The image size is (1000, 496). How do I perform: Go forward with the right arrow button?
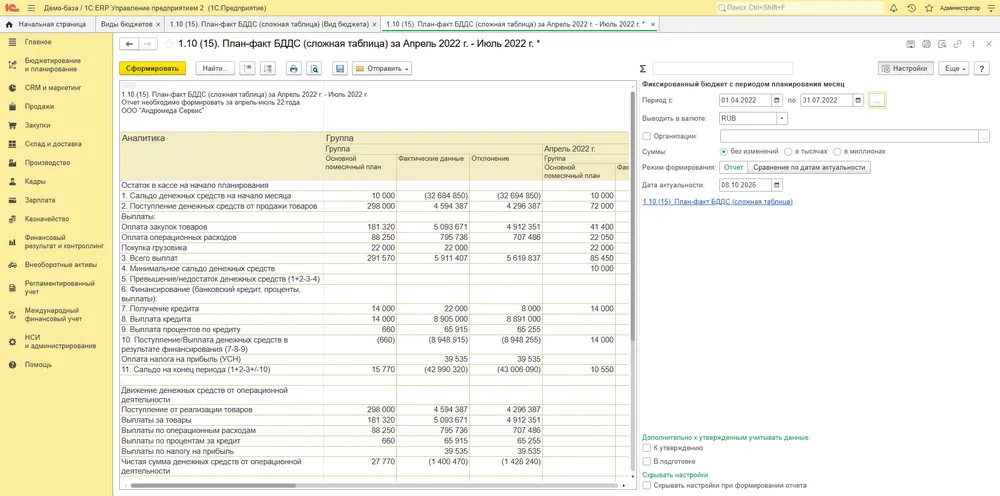(x=147, y=44)
